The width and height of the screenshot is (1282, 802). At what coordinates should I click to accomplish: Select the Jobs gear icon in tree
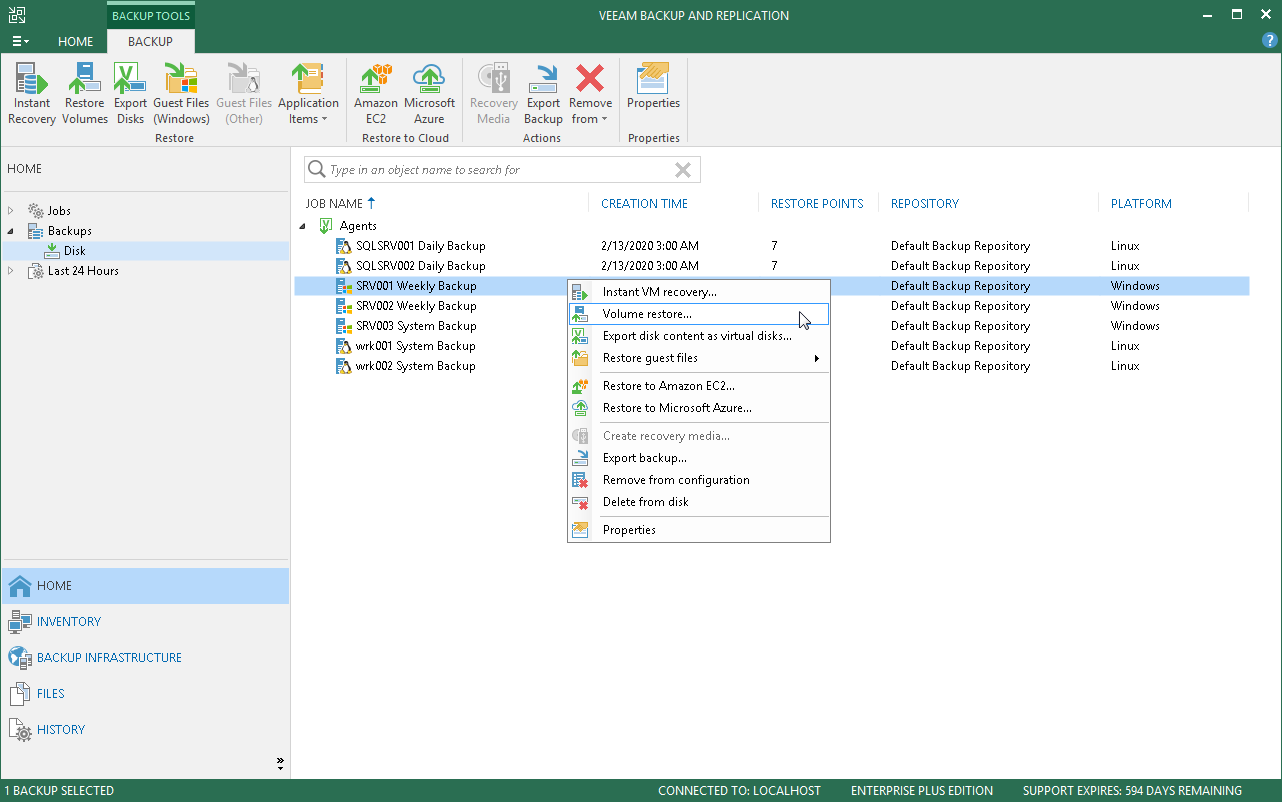pos(36,211)
